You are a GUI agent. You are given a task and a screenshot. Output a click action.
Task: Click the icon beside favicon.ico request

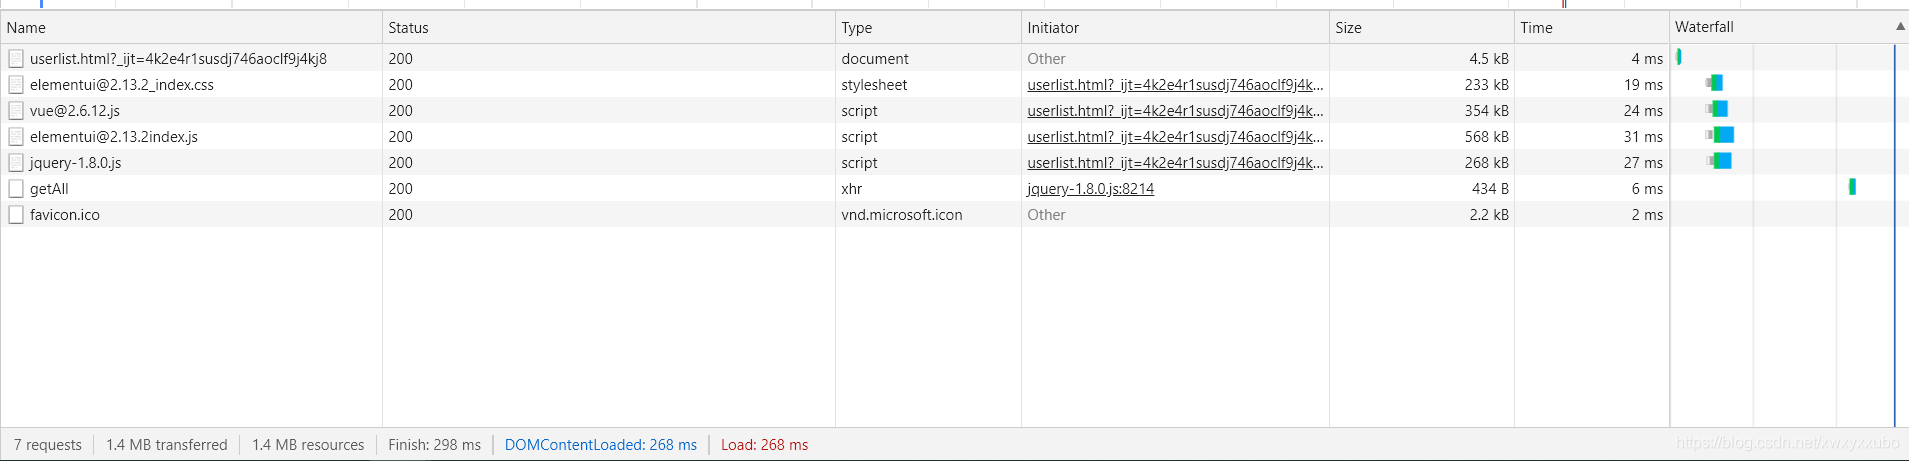tap(16, 215)
